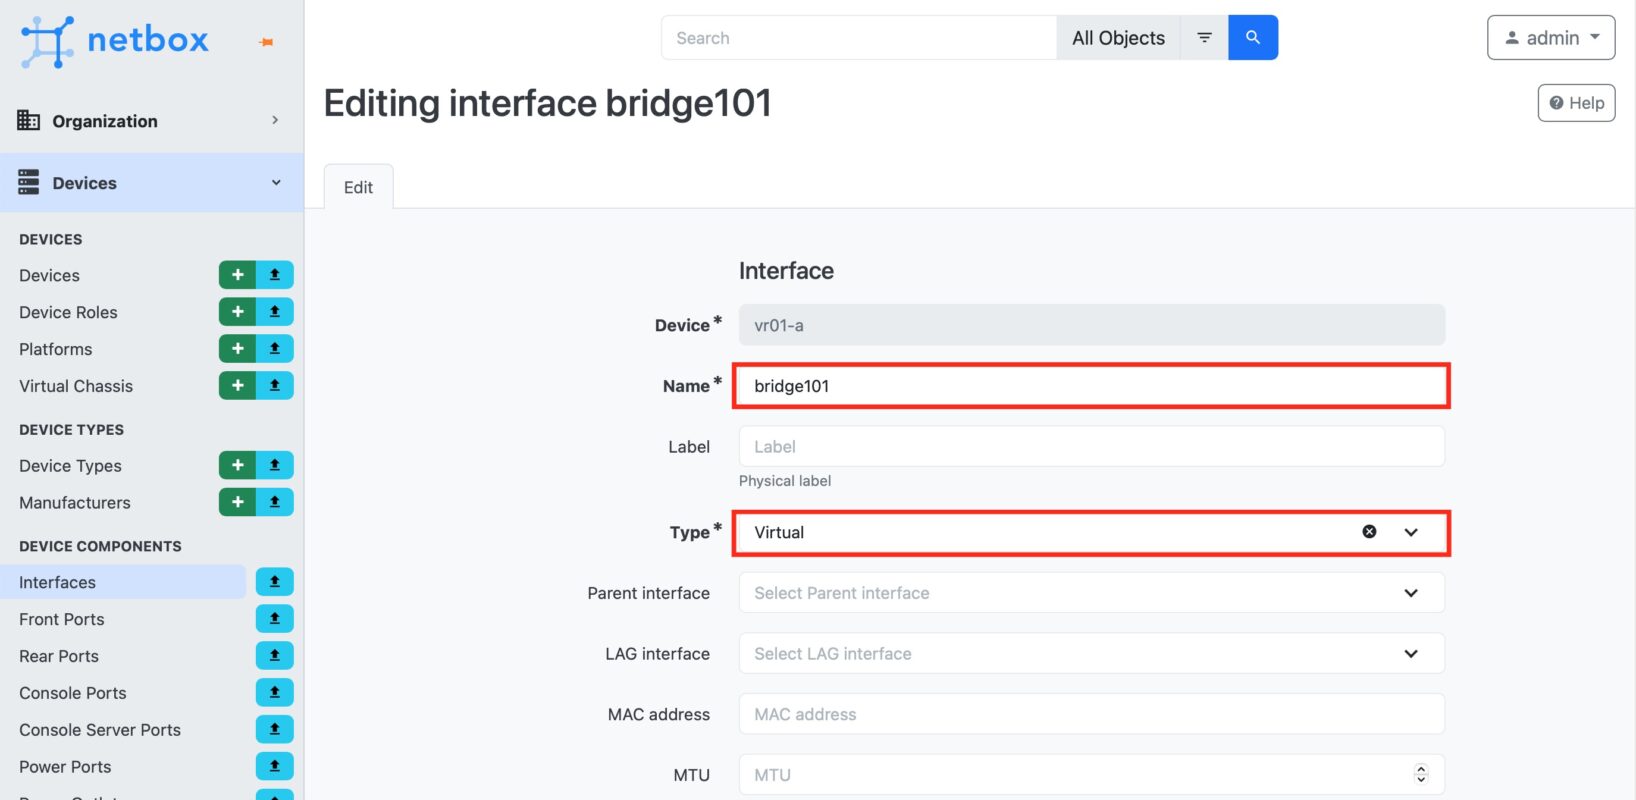
Task: Import Rear Ports via upload icon
Action: click(x=275, y=656)
